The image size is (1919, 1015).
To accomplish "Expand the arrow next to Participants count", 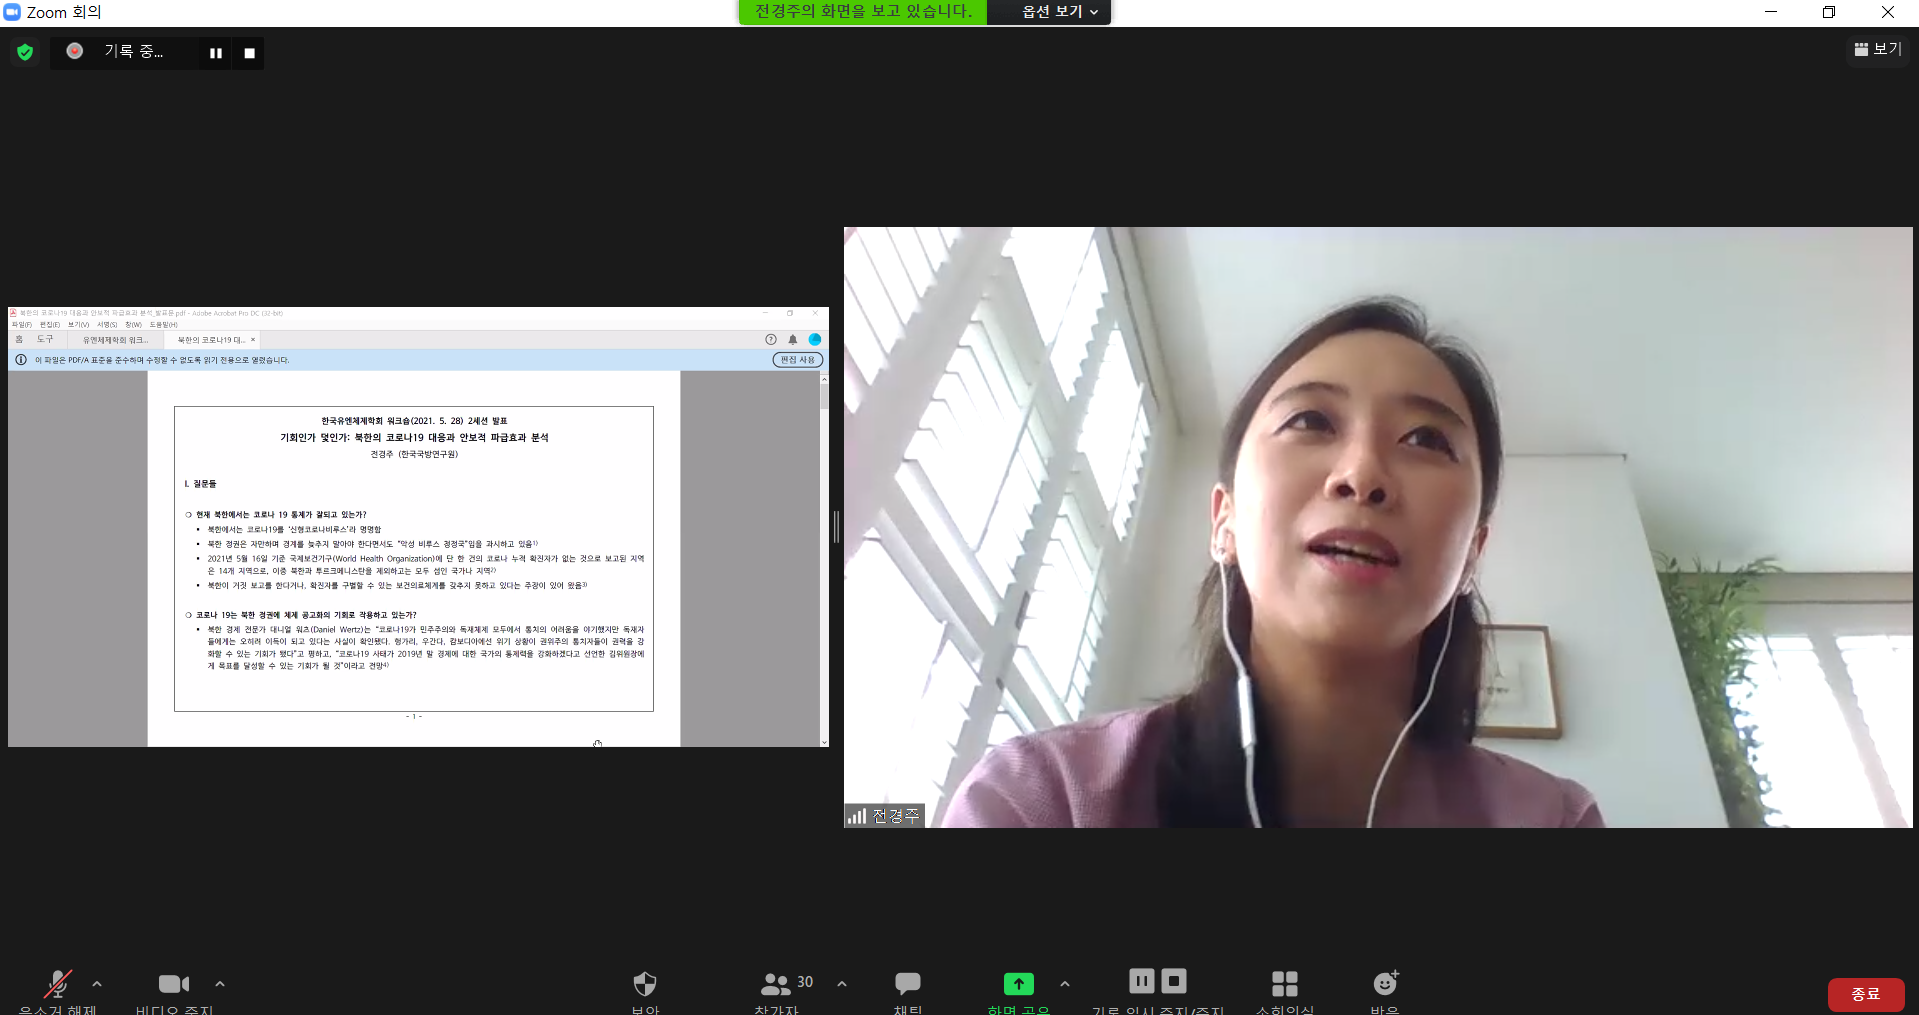I will (842, 984).
